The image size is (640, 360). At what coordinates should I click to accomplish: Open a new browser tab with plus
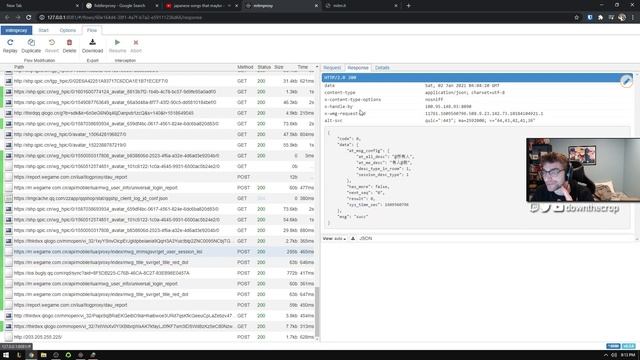tap(408, 6)
